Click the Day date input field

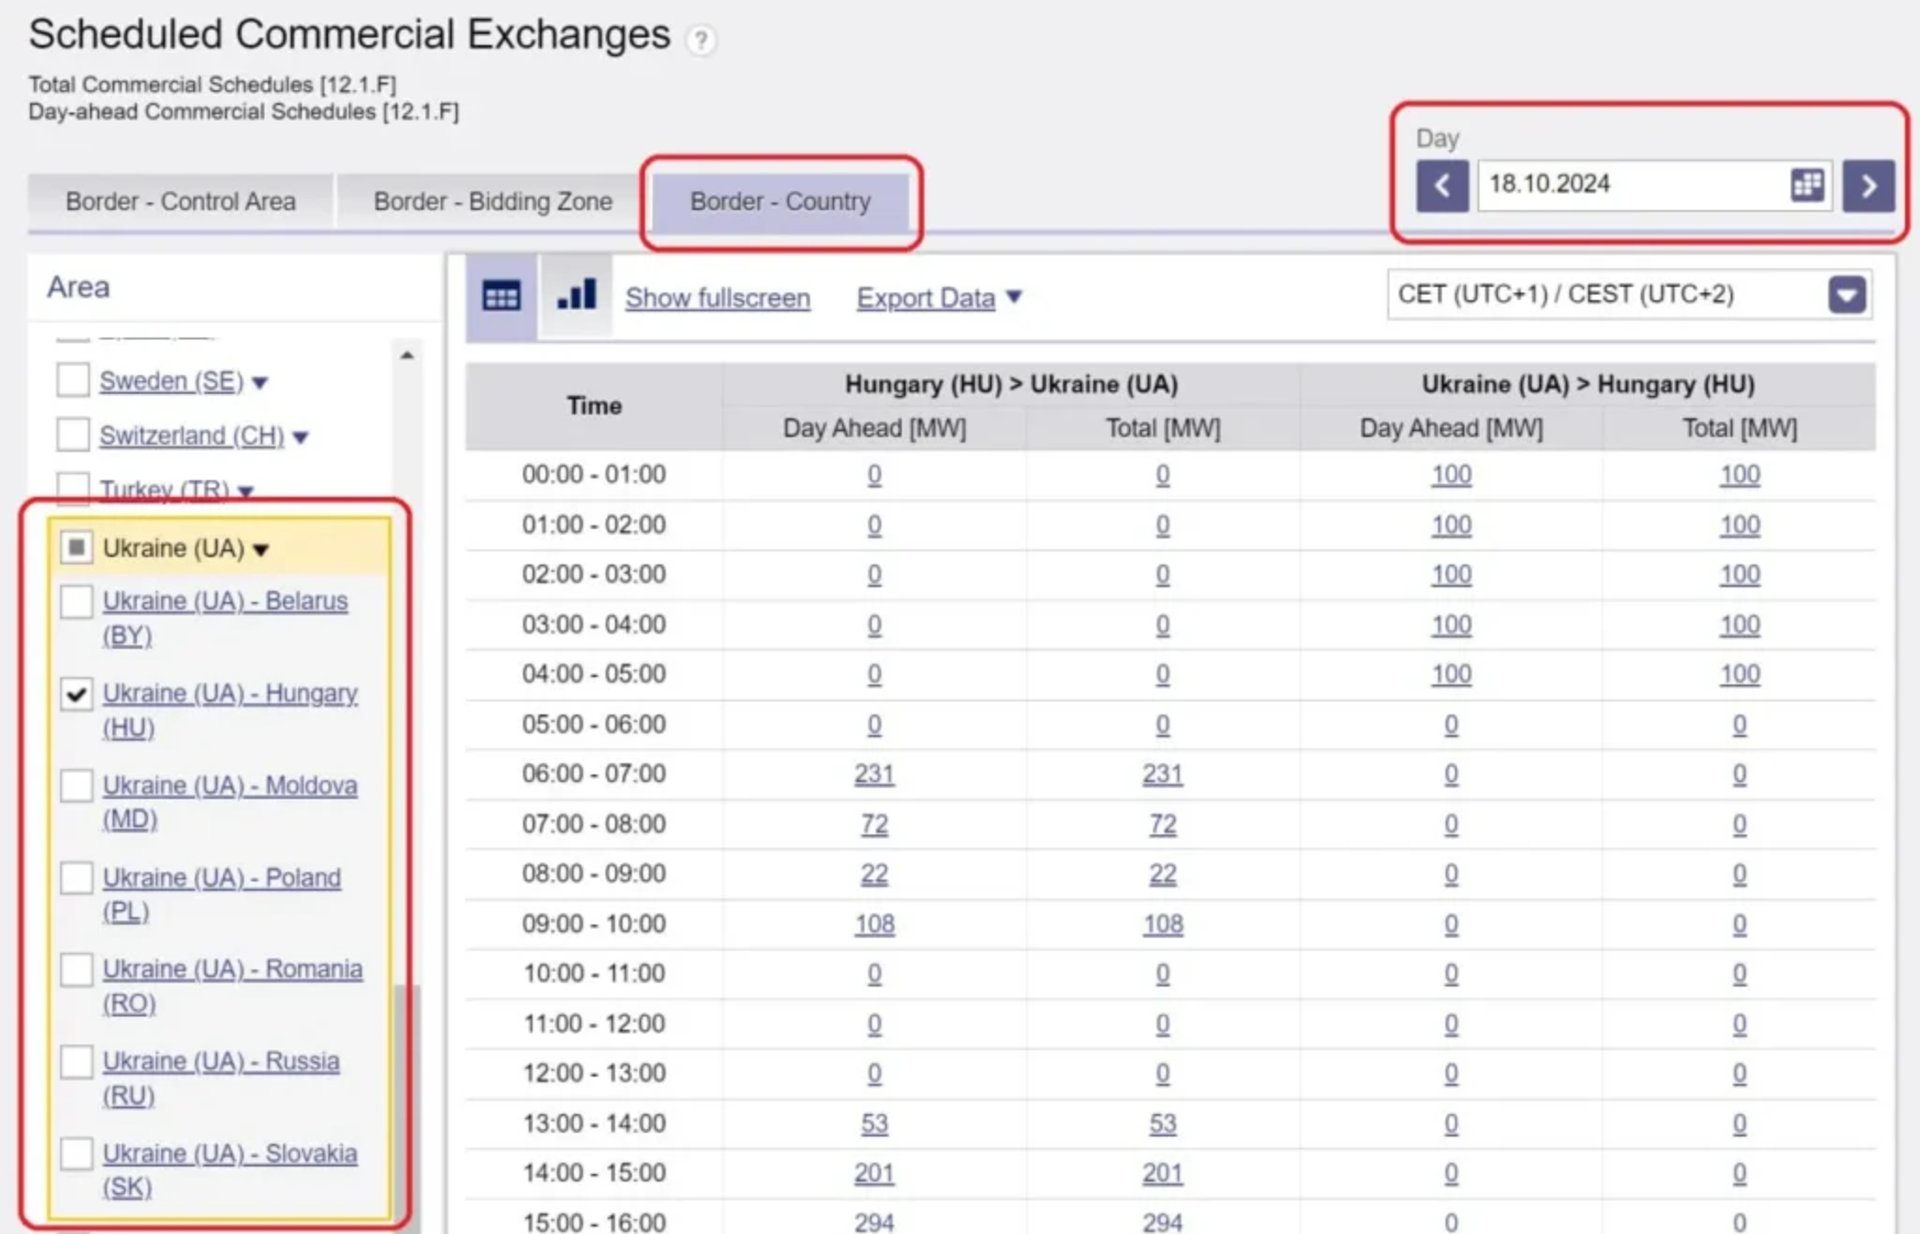1654,186
